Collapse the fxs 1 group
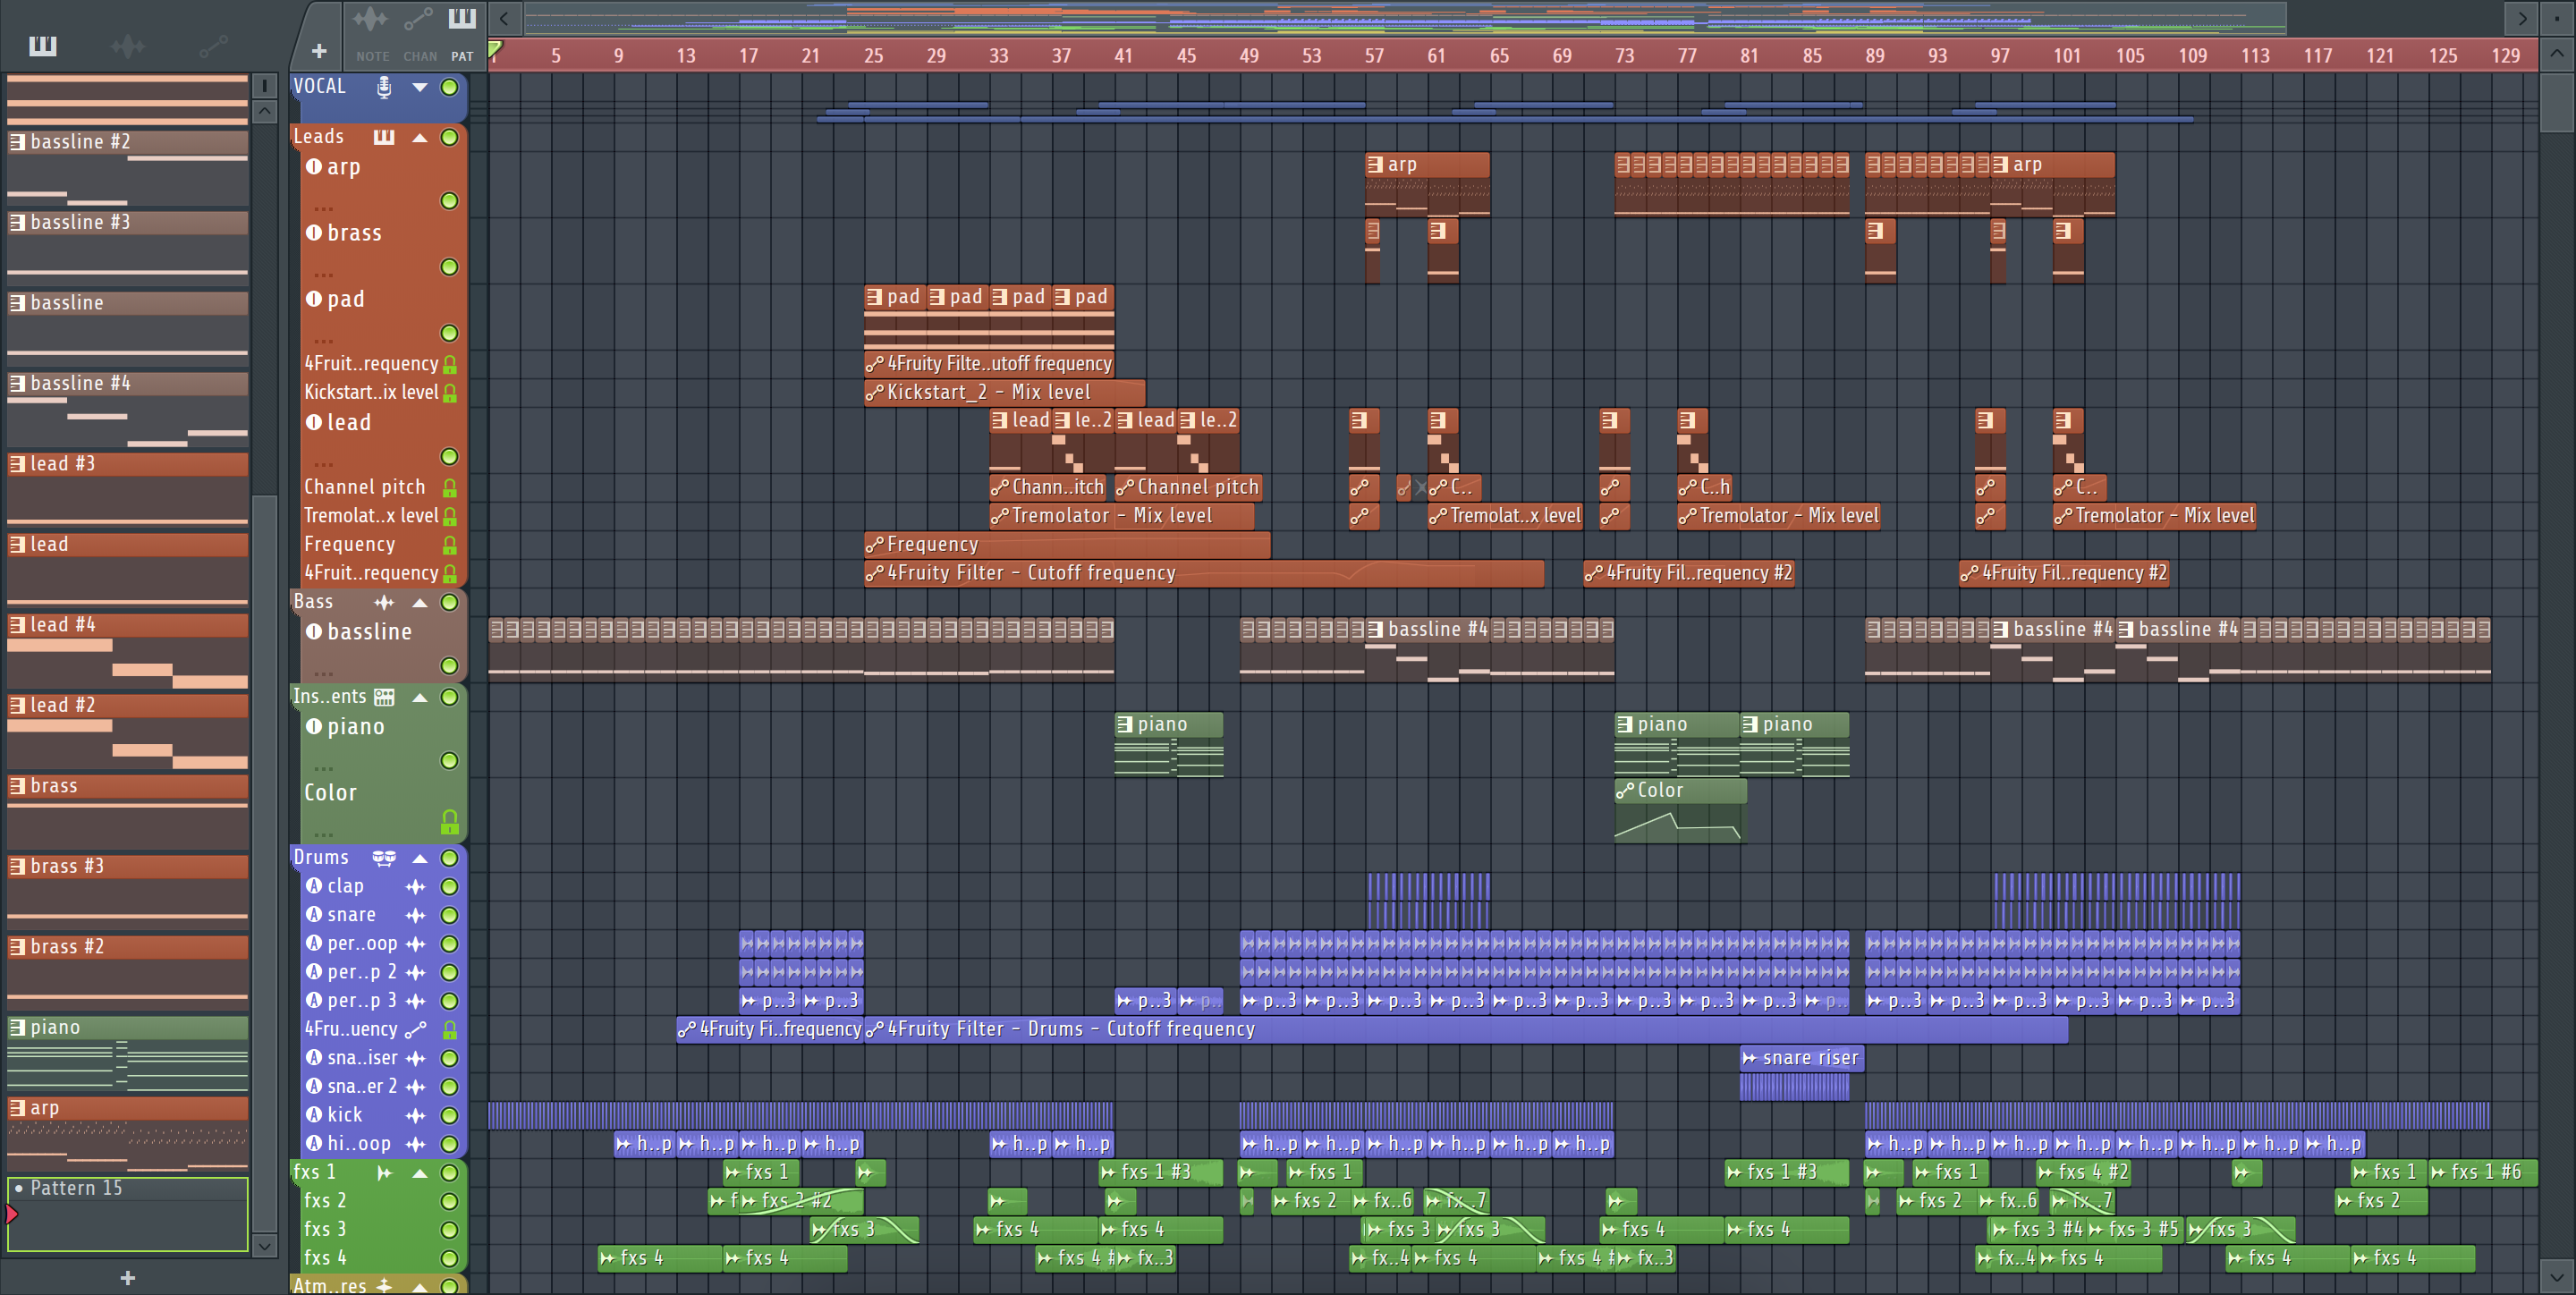 420,1173
